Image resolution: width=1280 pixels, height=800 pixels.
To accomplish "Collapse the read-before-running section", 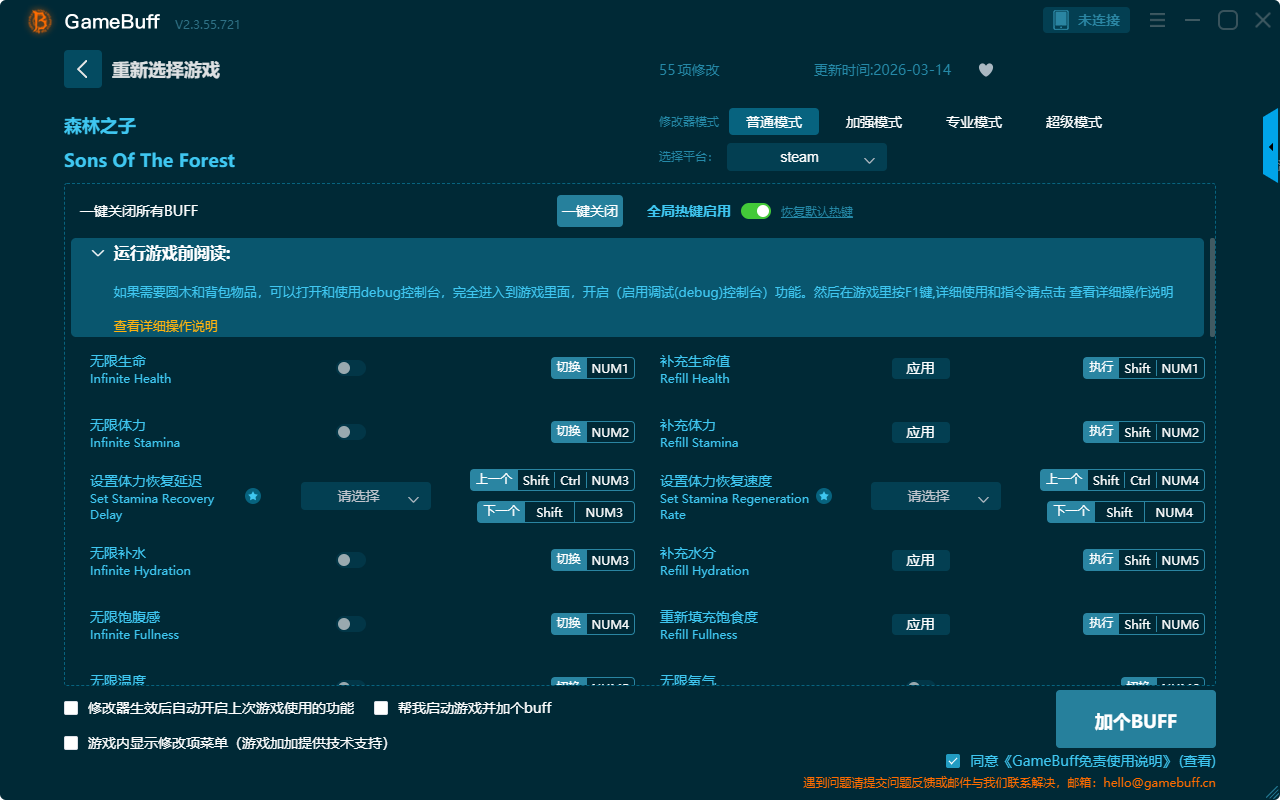I will 98,254.
